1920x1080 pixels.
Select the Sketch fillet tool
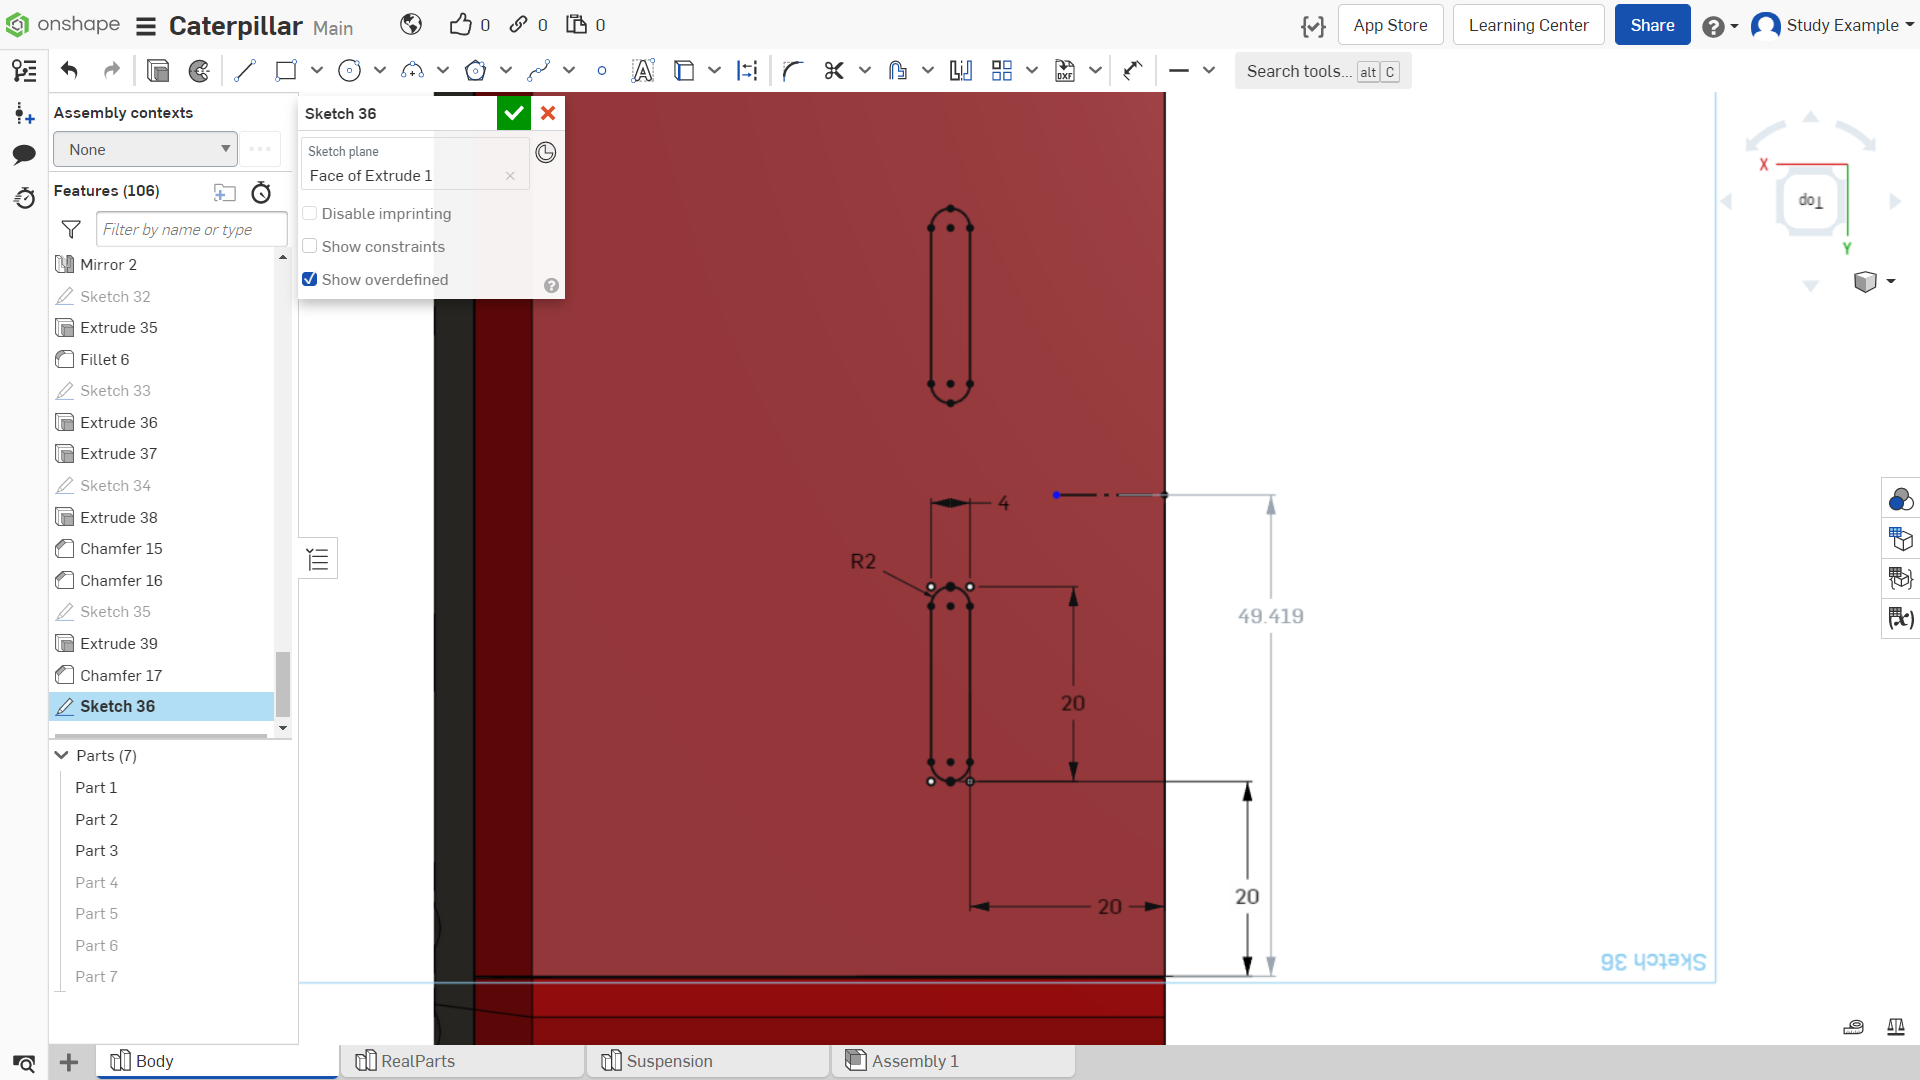(793, 71)
